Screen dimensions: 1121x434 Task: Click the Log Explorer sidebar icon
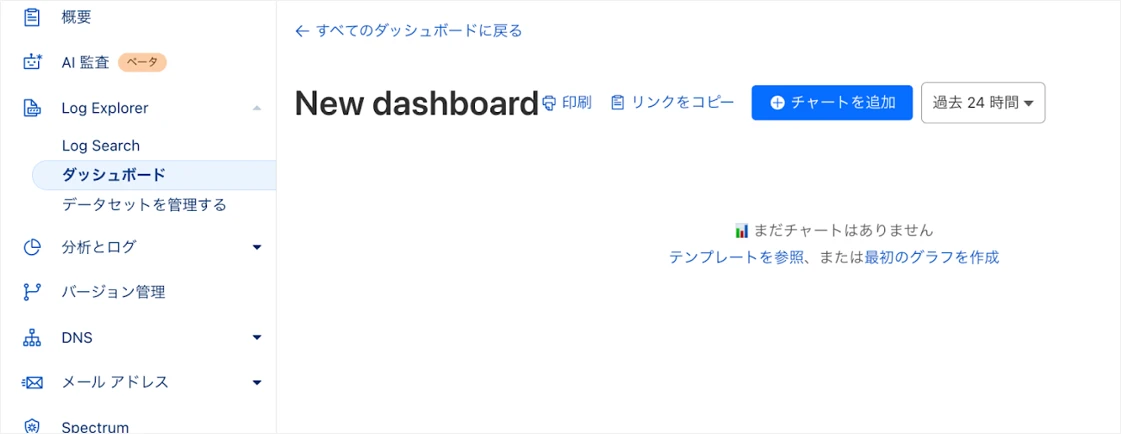coord(32,108)
